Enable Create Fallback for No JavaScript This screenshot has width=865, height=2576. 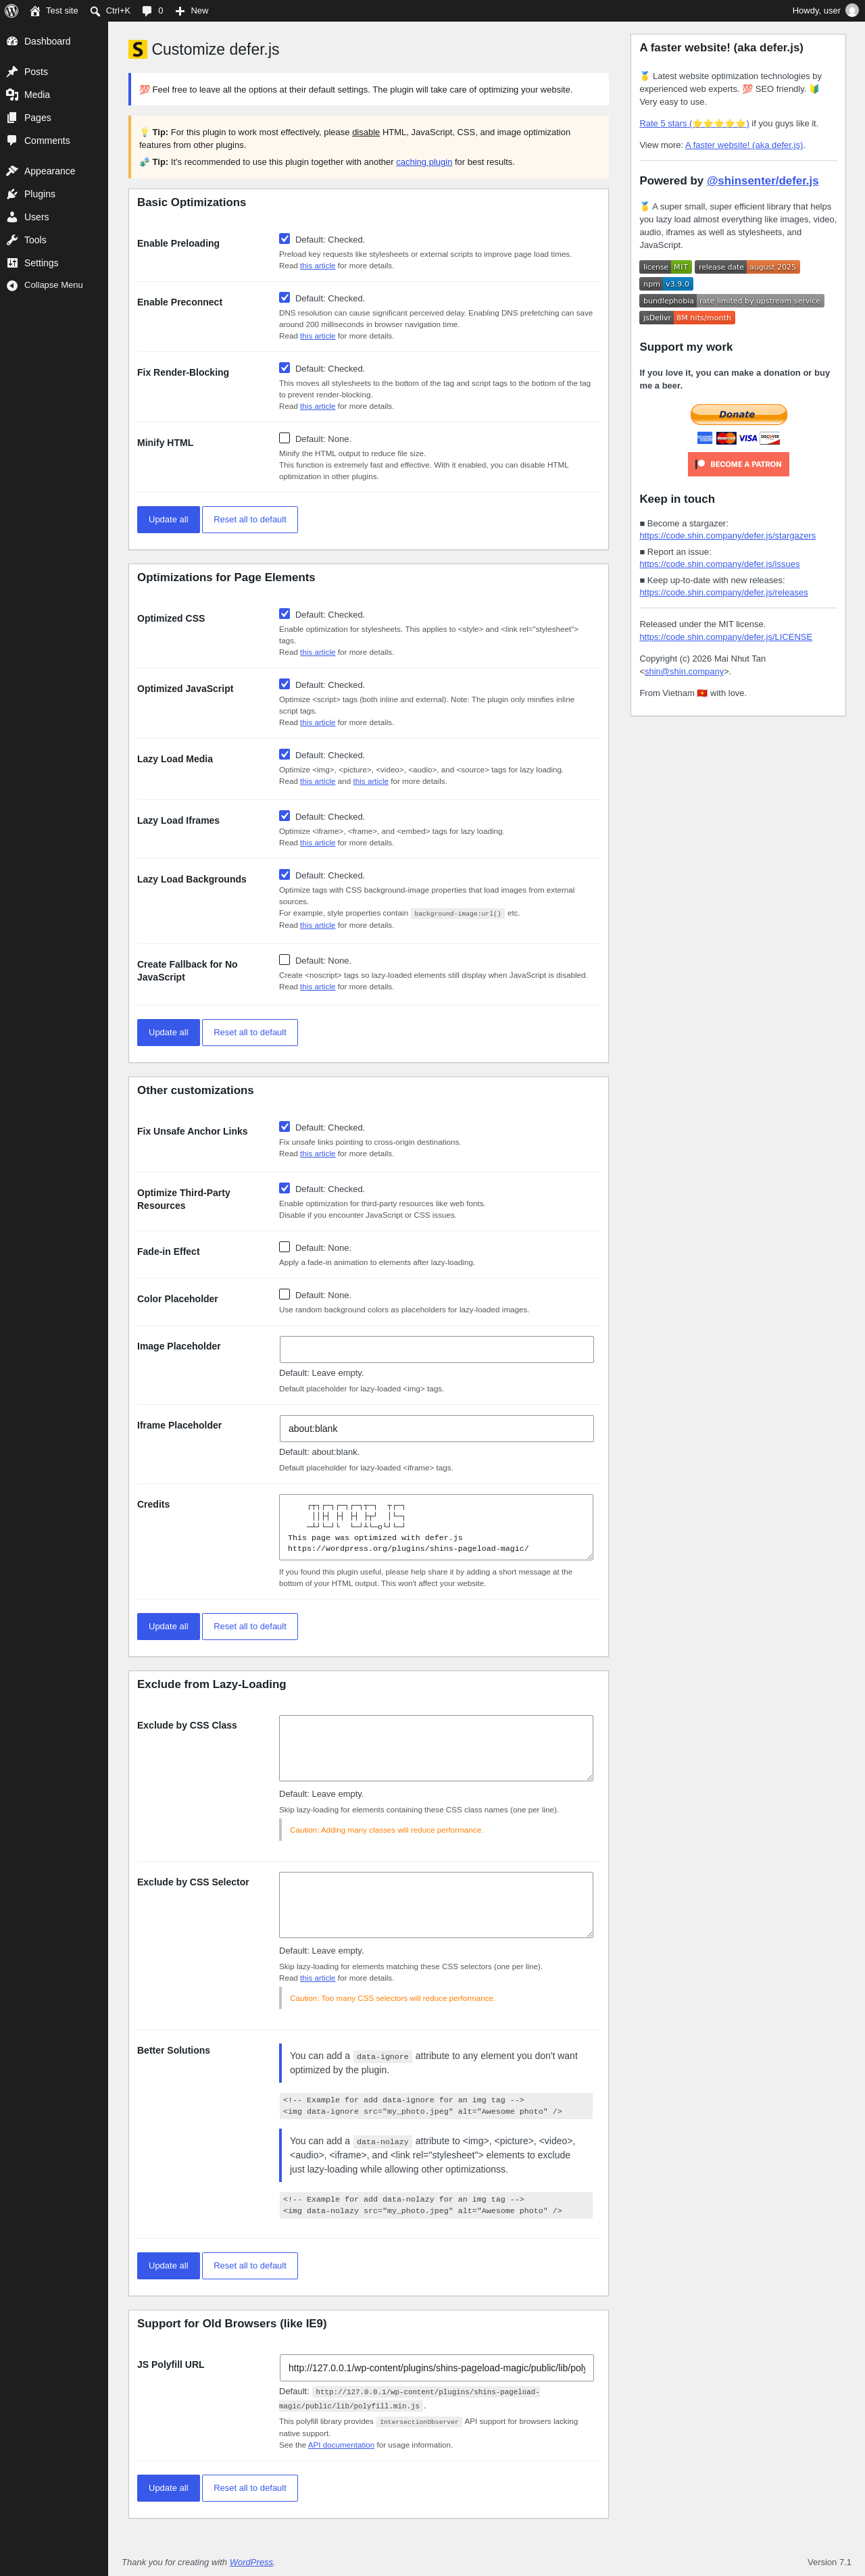click(x=285, y=960)
